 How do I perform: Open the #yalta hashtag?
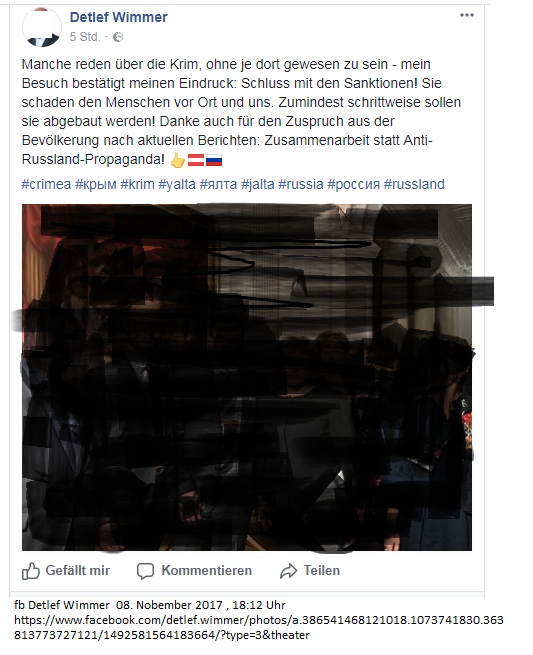click(177, 184)
